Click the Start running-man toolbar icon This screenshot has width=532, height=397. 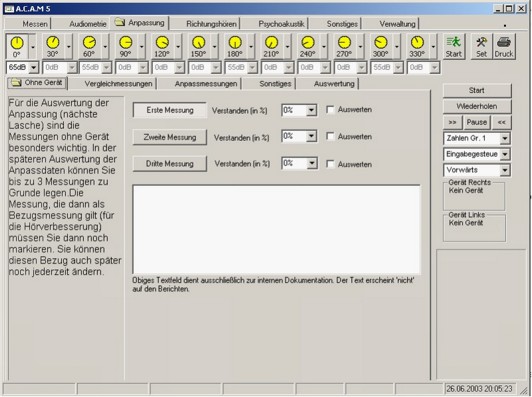tap(454, 46)
